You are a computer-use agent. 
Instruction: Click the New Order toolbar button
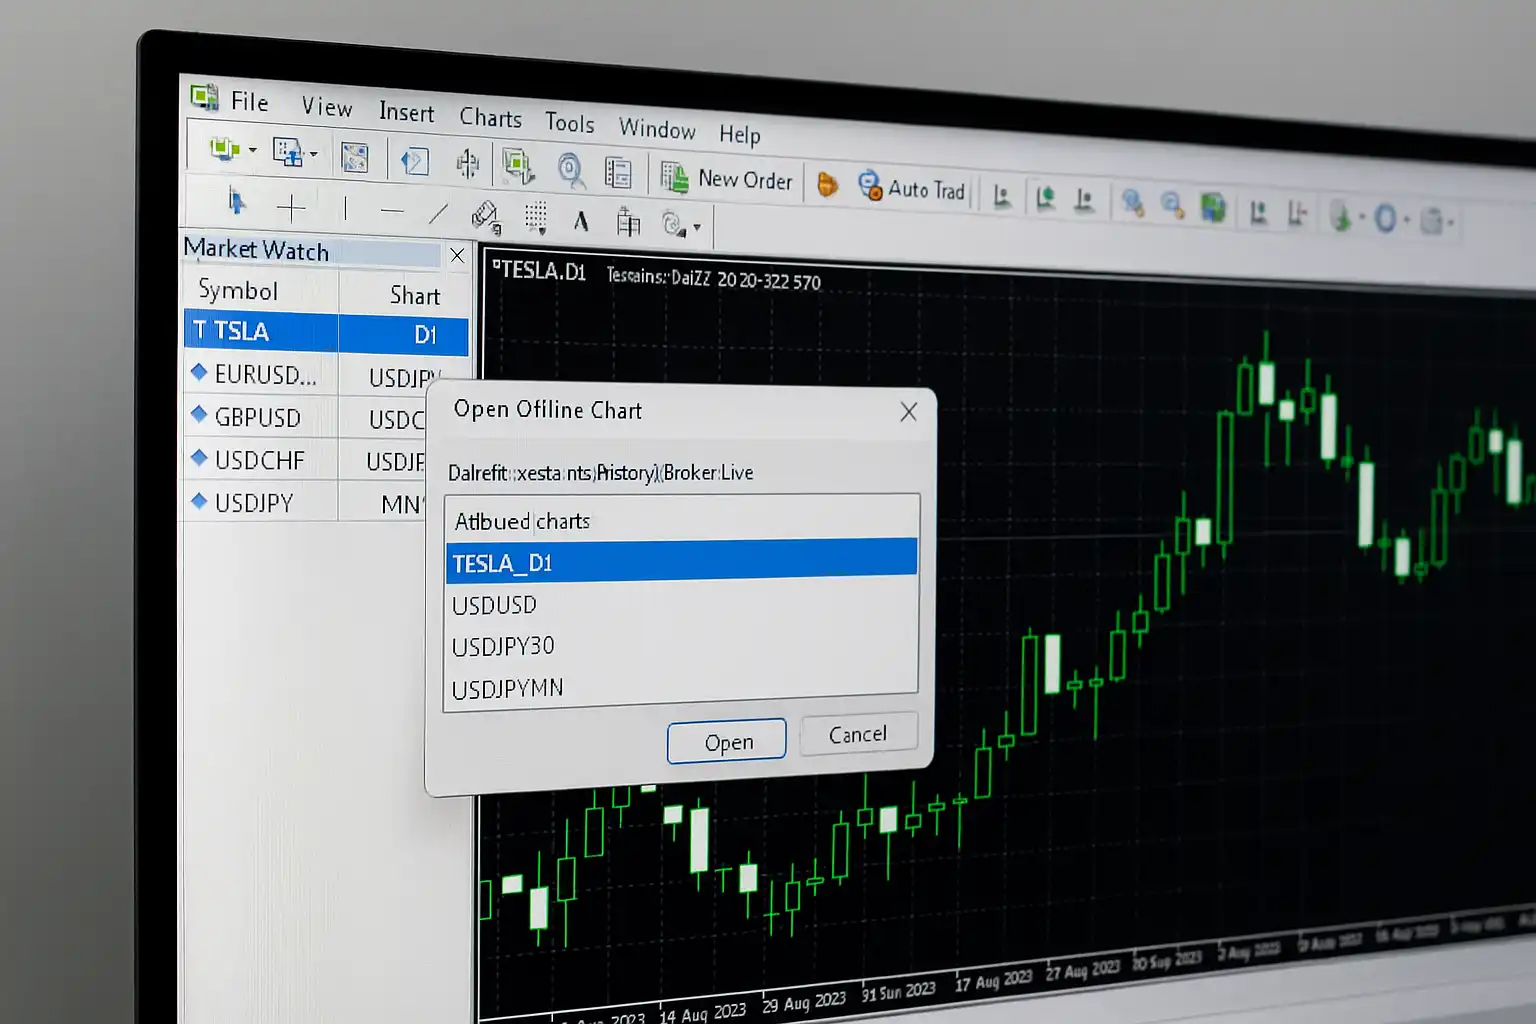click(727, 180)
